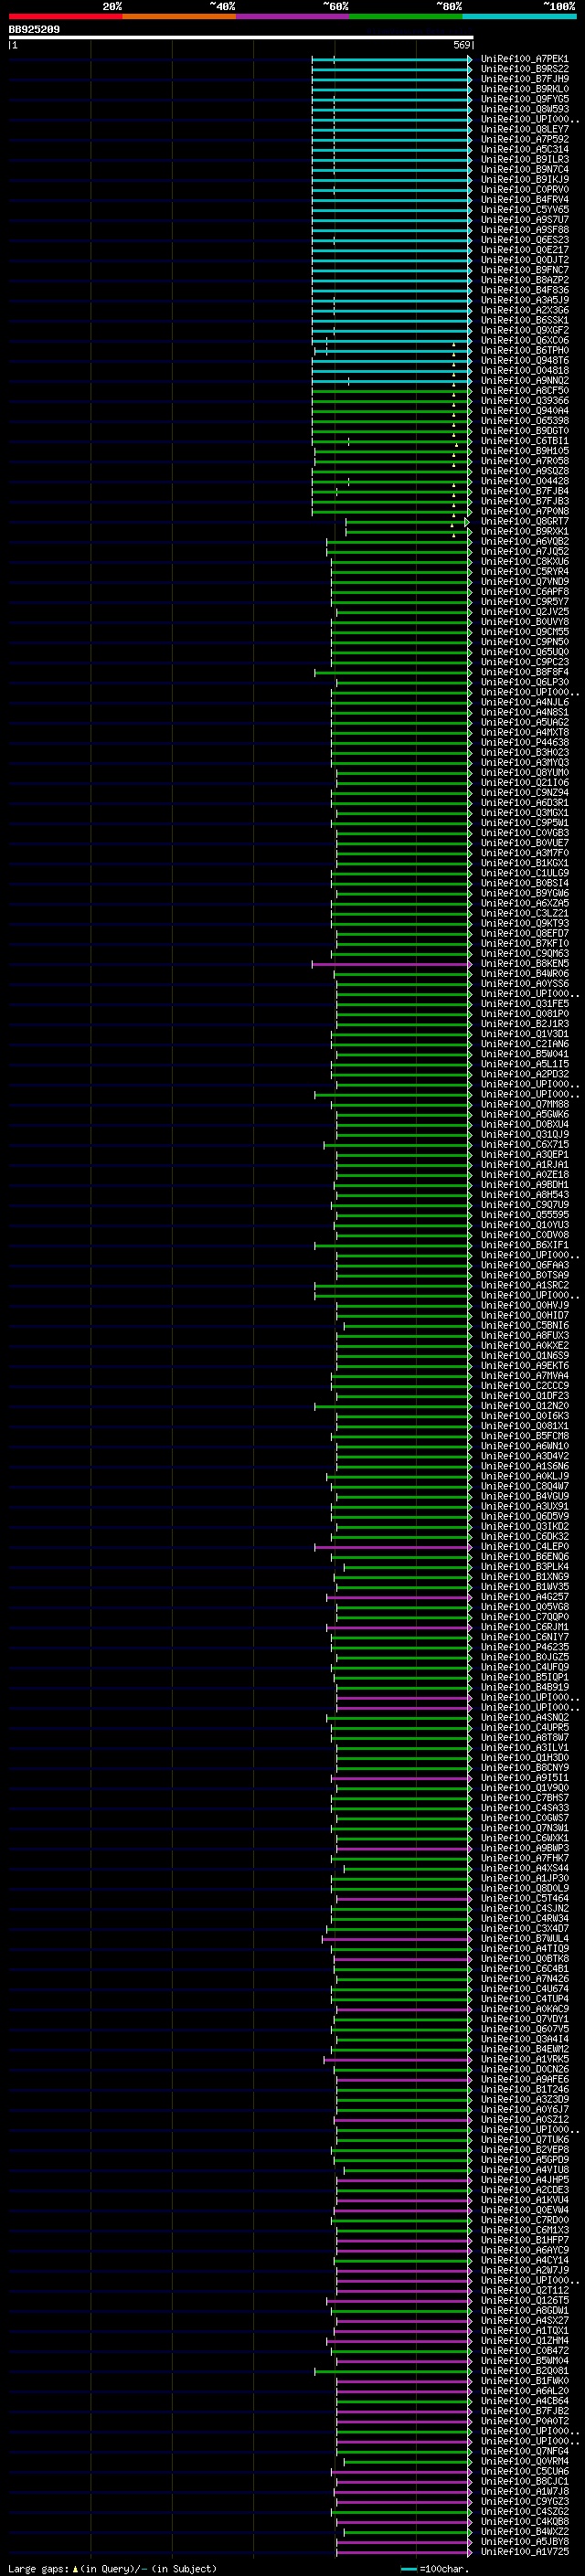
Task: Select the UniRef100_A2X3G6 label
Action: pyautogui.click(x=524, y=310)
